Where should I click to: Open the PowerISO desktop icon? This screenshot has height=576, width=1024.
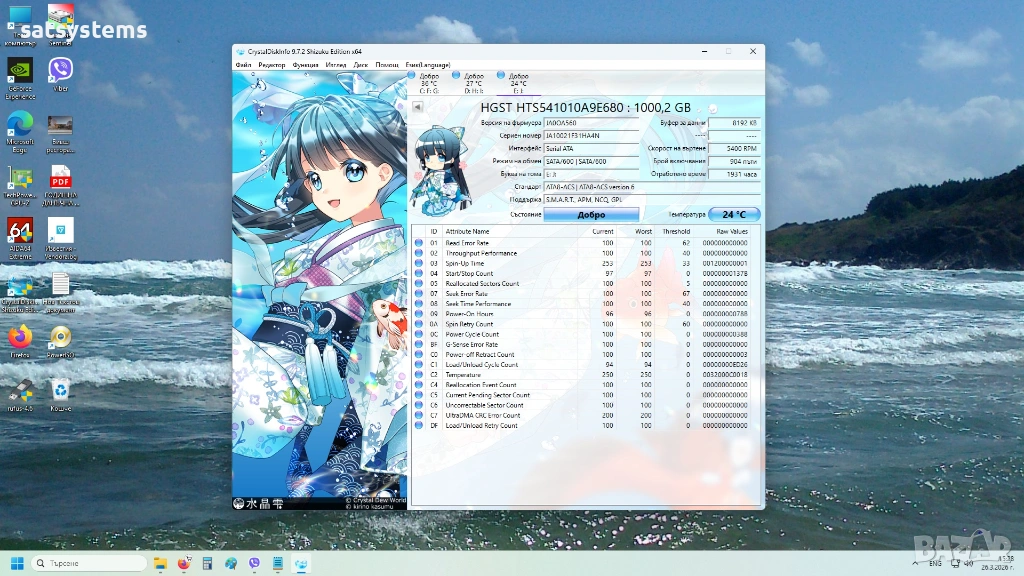point(60,340)
